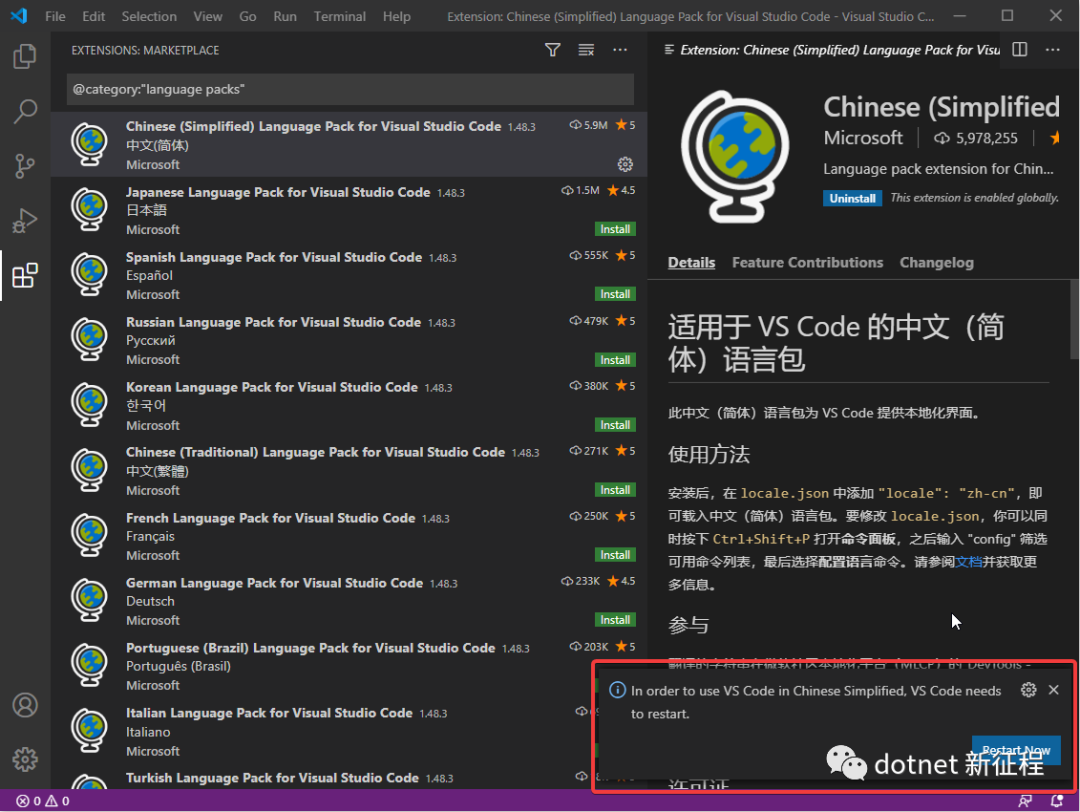Install Japanese Language Pack
The height and width of the screenshot is (812, 1080).
615,229
